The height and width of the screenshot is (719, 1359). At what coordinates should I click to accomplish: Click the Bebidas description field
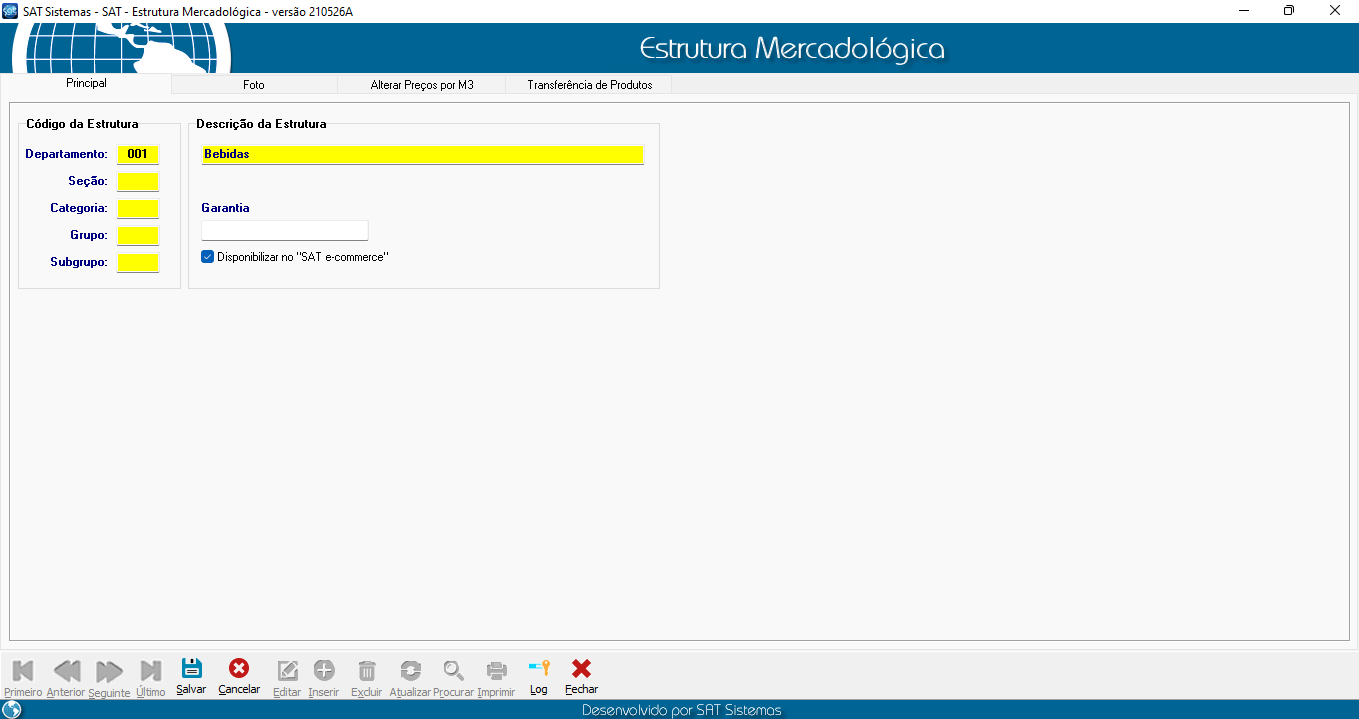point(422,155)
